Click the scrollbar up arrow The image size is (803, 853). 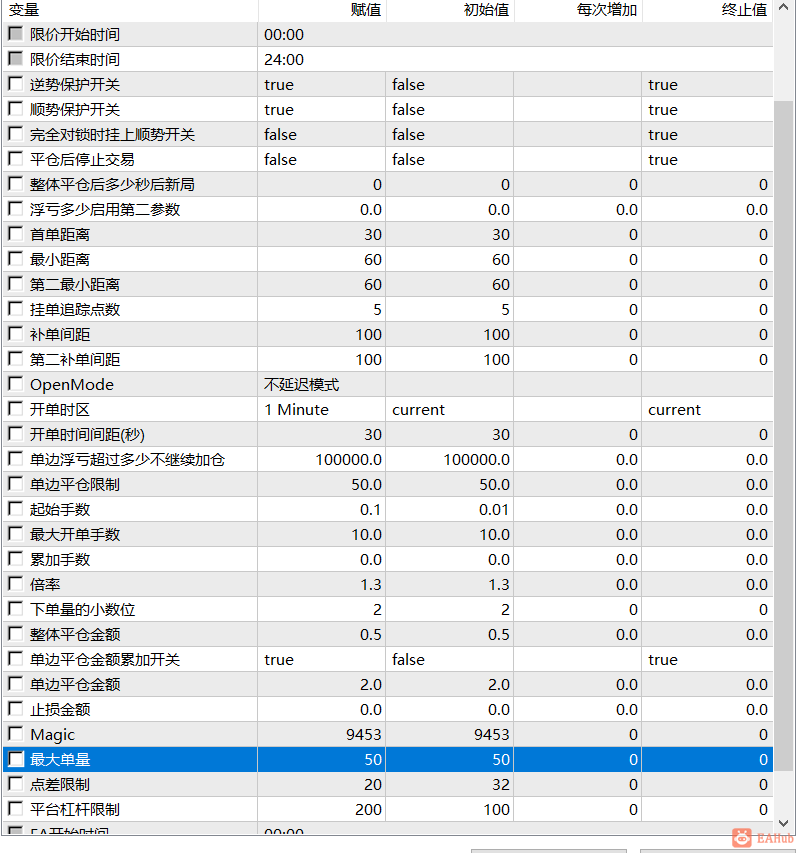click(783, 8)
